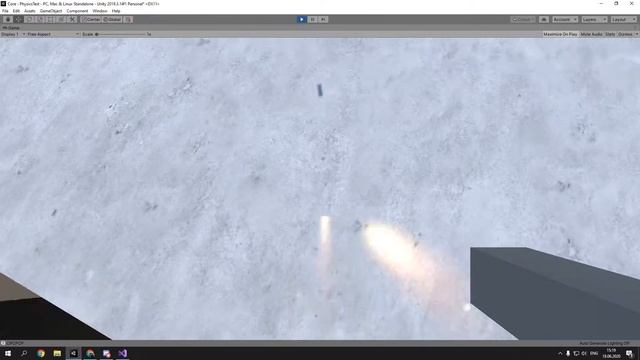Select the Rect transform tool
Viewport: 640px width, 360px height.
51,19
